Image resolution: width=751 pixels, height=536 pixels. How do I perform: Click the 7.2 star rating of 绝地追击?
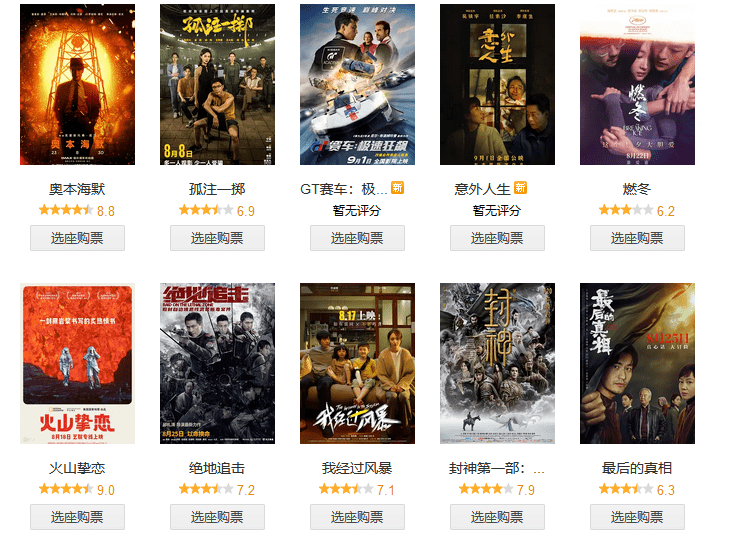pos(216,489)
